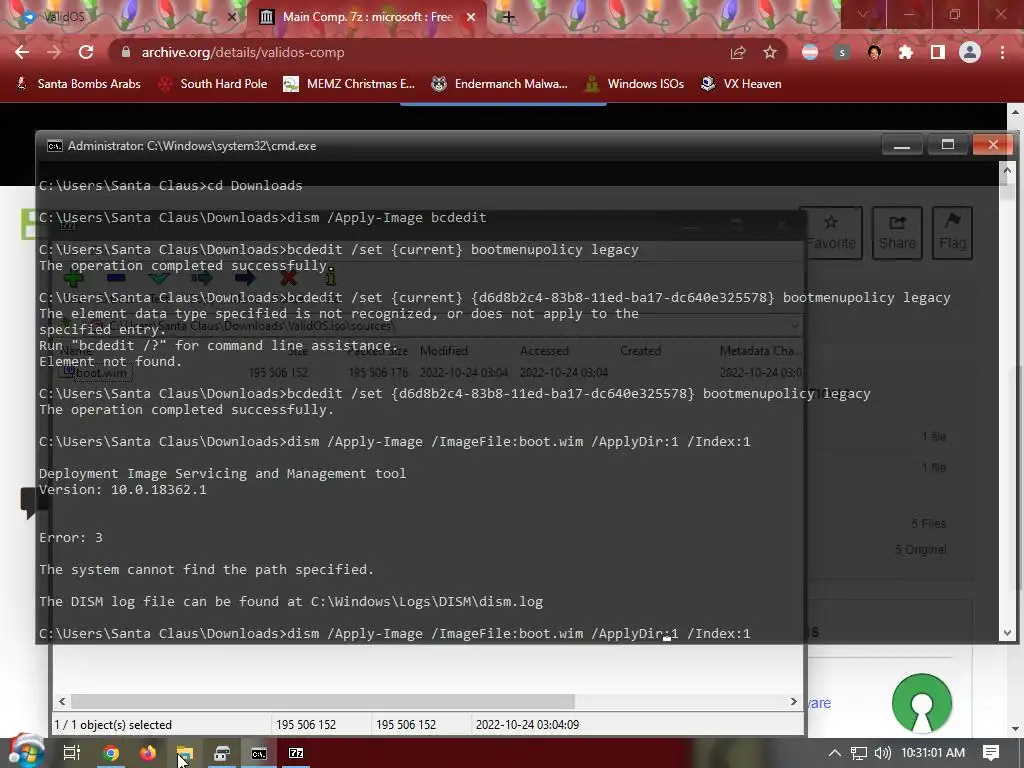This screenshot has height=768, width=1024.
Task: Click the Favorite button on archive.org
Action: pyautogui.click(x=831, y=232)
